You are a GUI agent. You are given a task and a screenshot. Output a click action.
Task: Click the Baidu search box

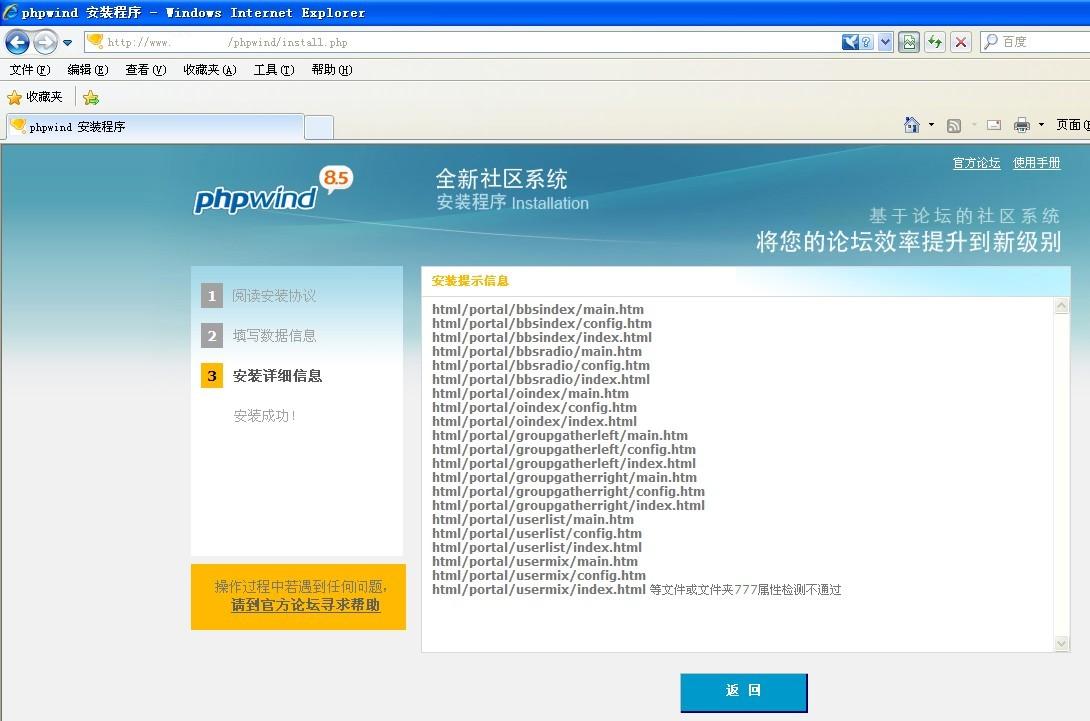tap(1034, 42)
